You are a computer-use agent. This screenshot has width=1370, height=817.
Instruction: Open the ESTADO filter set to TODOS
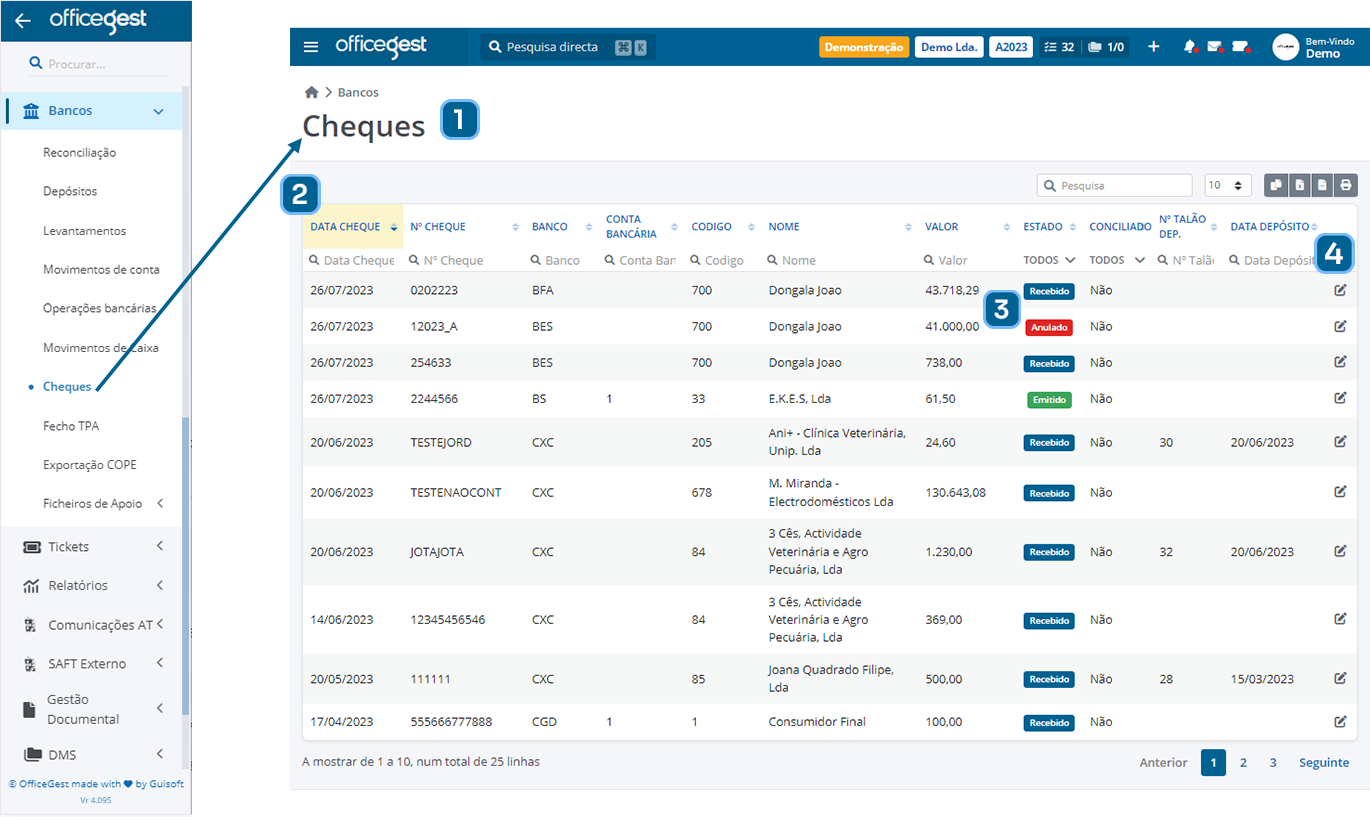[1049, 259]
